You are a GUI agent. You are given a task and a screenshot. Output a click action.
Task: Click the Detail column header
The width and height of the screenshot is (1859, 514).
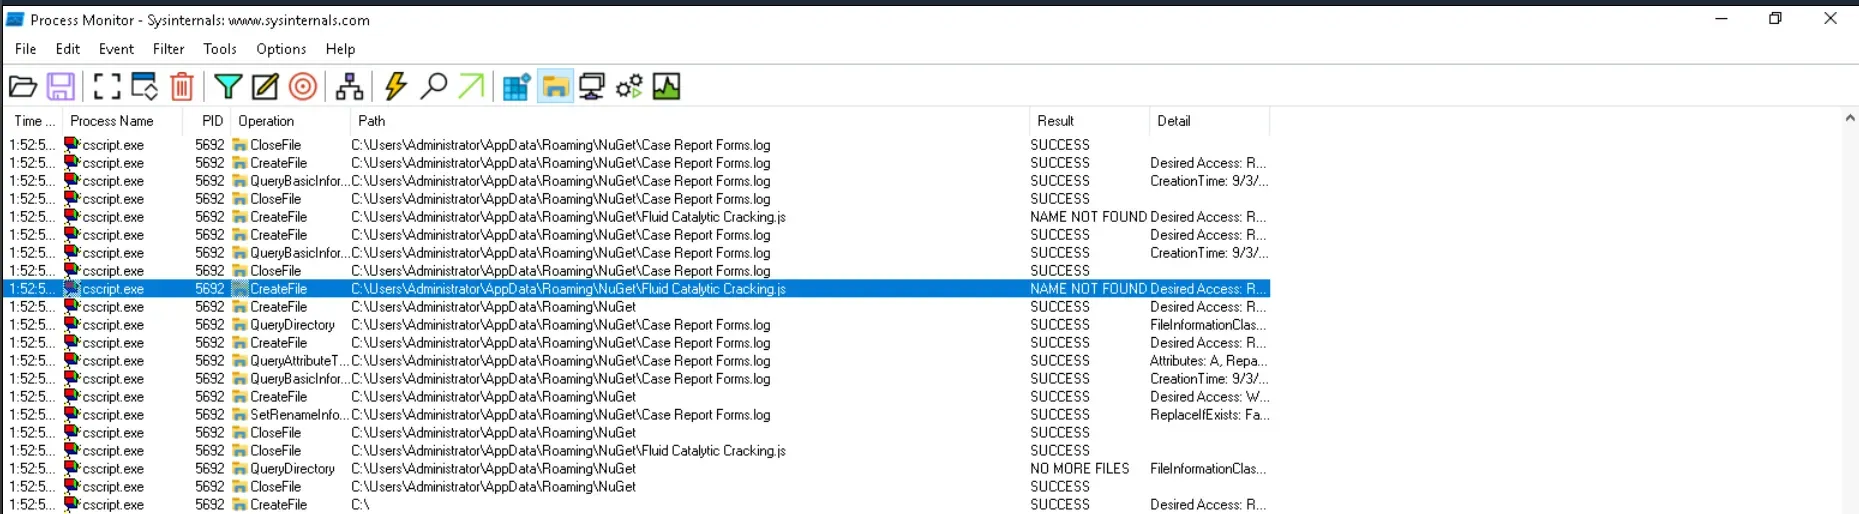(x=1209, y=121)
